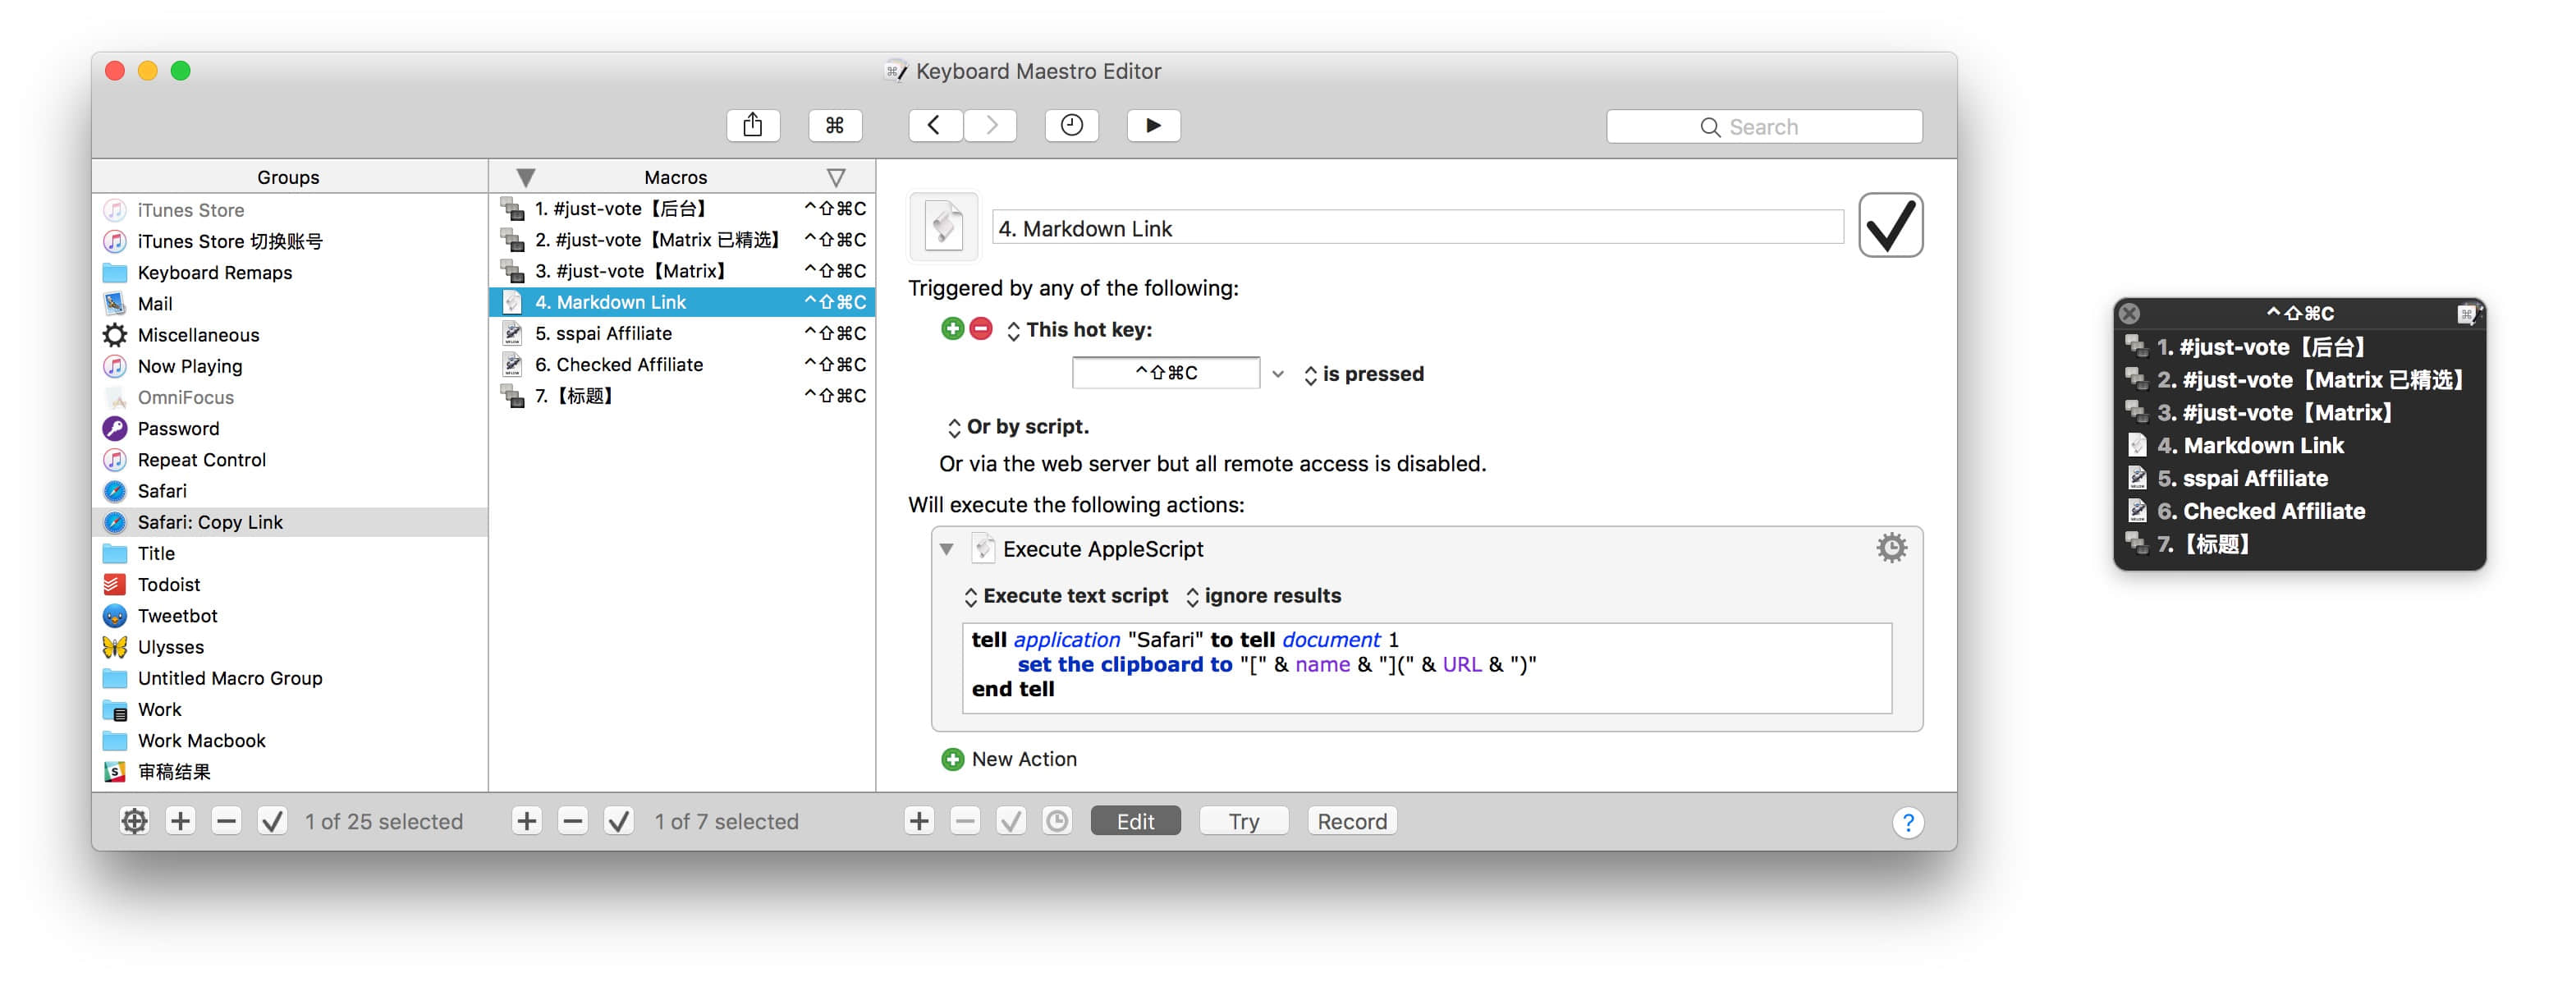Toggle enable checkmark for selected macro
Viewport: 2576px width, 982px height.
coord(619,821)
